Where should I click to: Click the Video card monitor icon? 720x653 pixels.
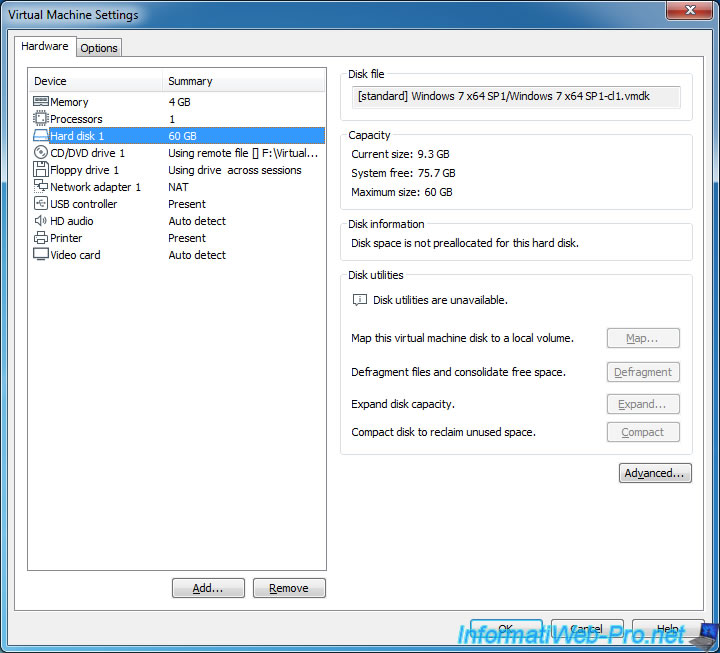(x=41, y=255)
